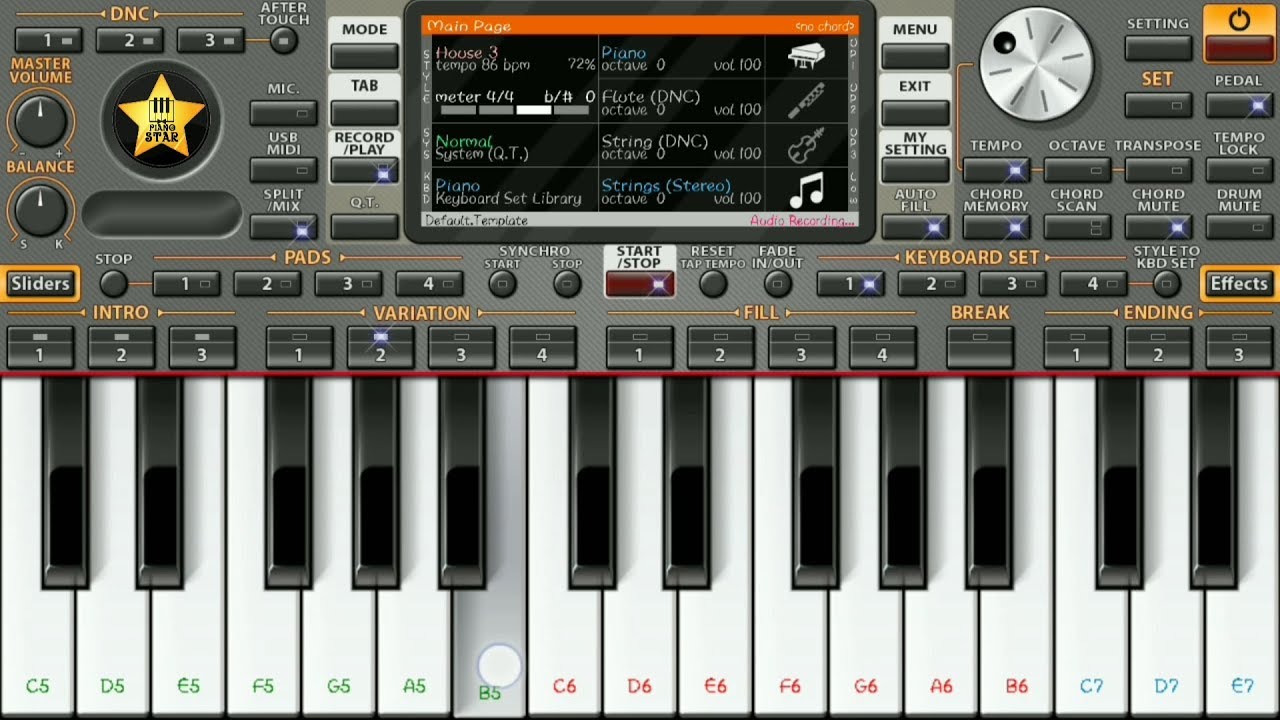Trigger Pad 3
This screenshot has height=720, width=1280.
(x=348, y=284)
